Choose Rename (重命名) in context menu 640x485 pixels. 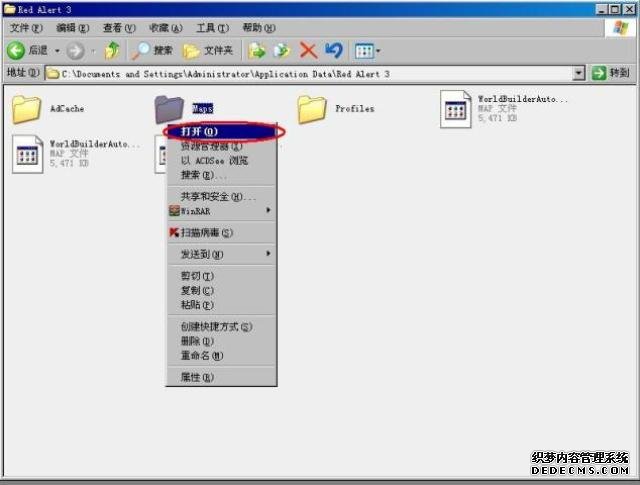pos(222,356)
